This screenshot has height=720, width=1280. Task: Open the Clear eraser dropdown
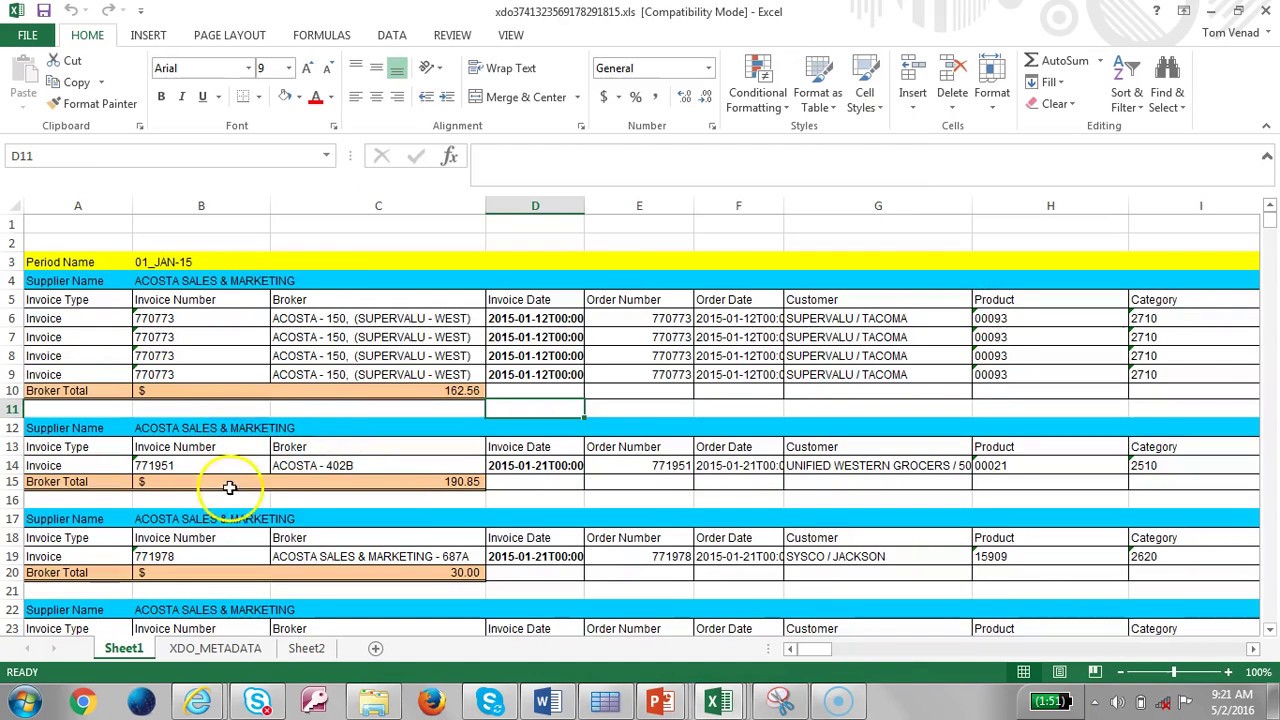[x=1050, y=104]
